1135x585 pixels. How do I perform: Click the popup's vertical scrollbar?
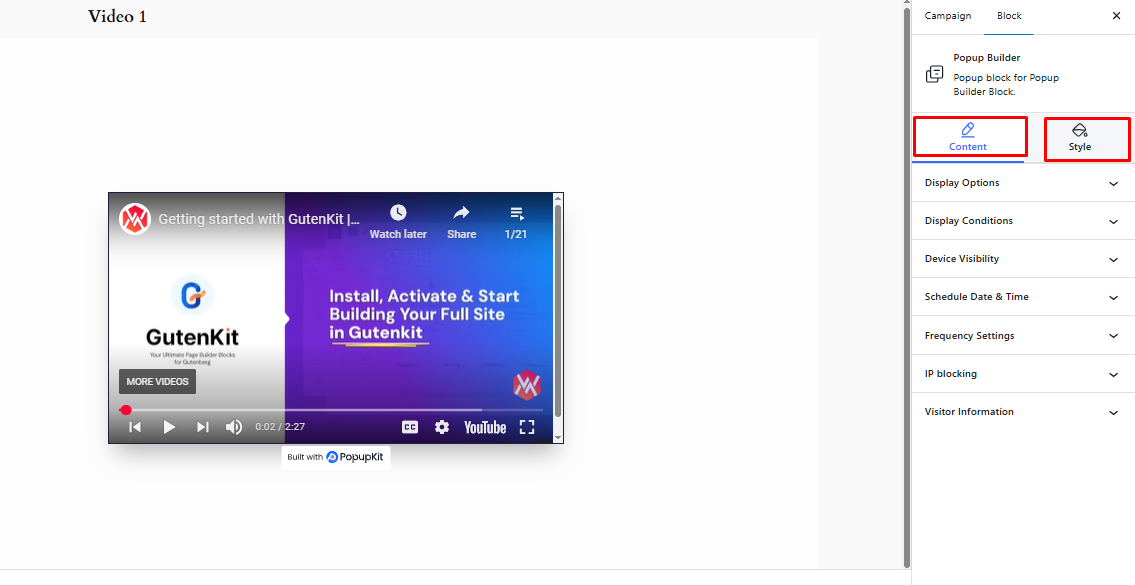(557, 311)
